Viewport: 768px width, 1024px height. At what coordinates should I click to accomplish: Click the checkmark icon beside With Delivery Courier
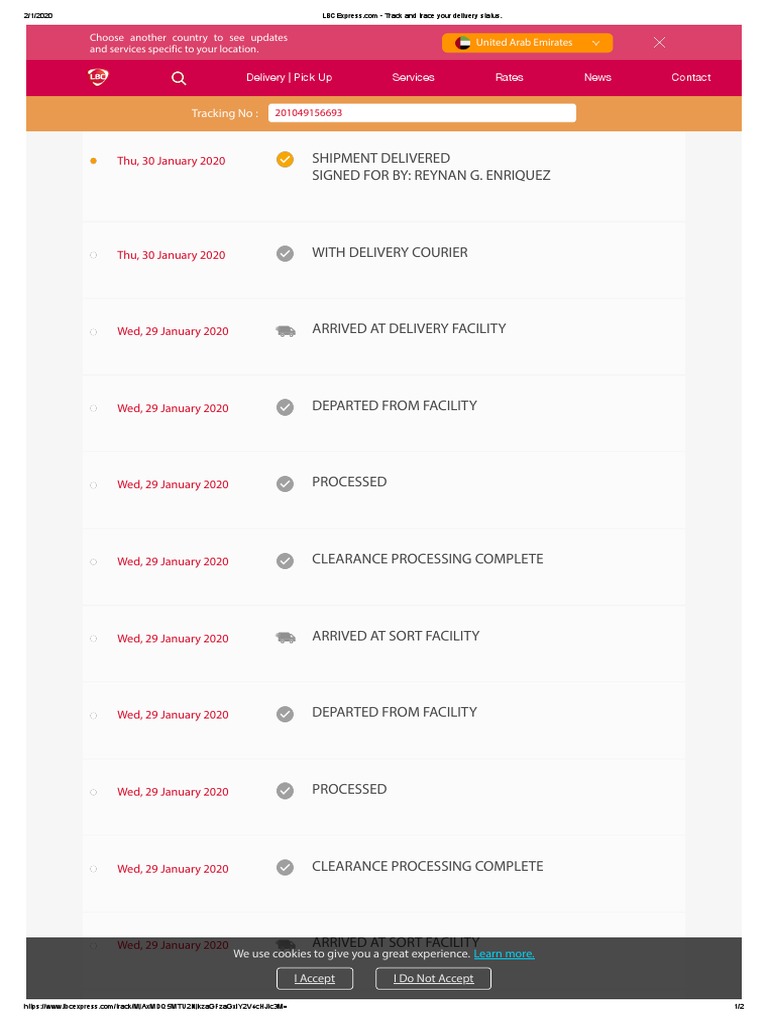click(x=285, y=254)
